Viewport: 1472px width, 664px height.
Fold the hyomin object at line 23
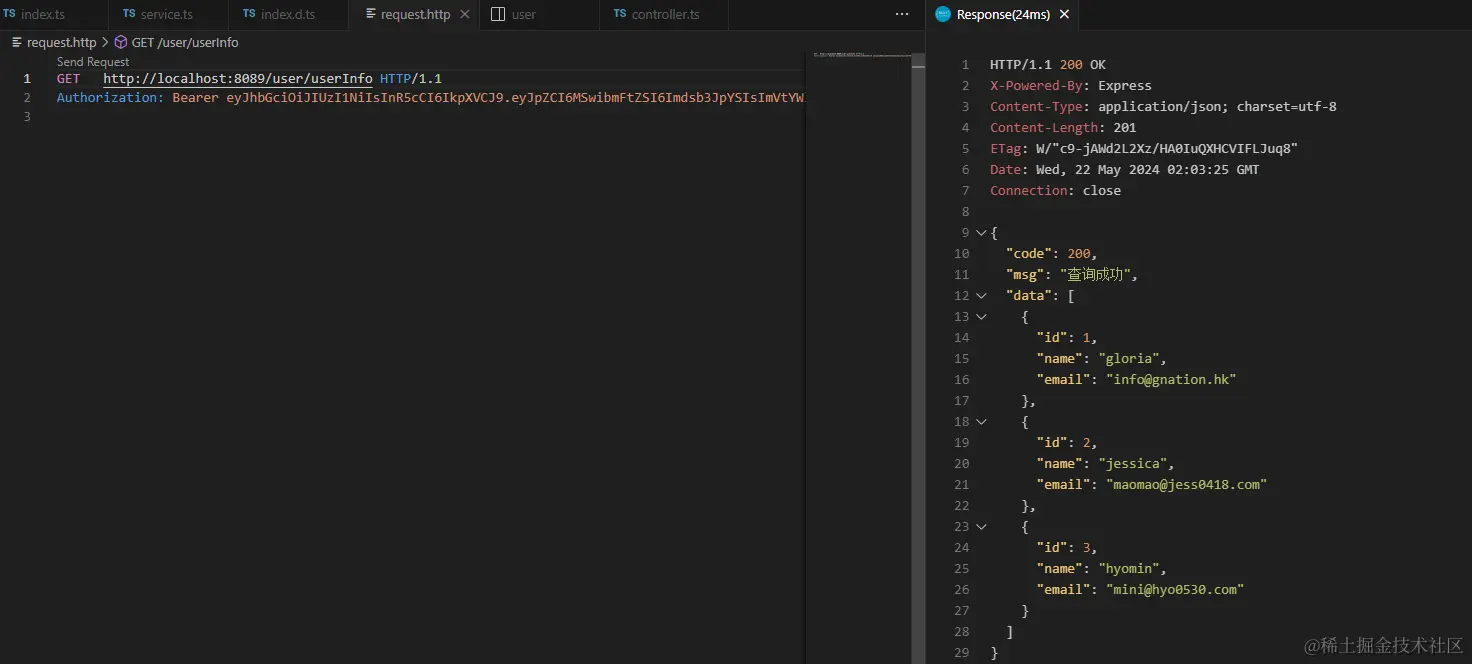(981, 527)
